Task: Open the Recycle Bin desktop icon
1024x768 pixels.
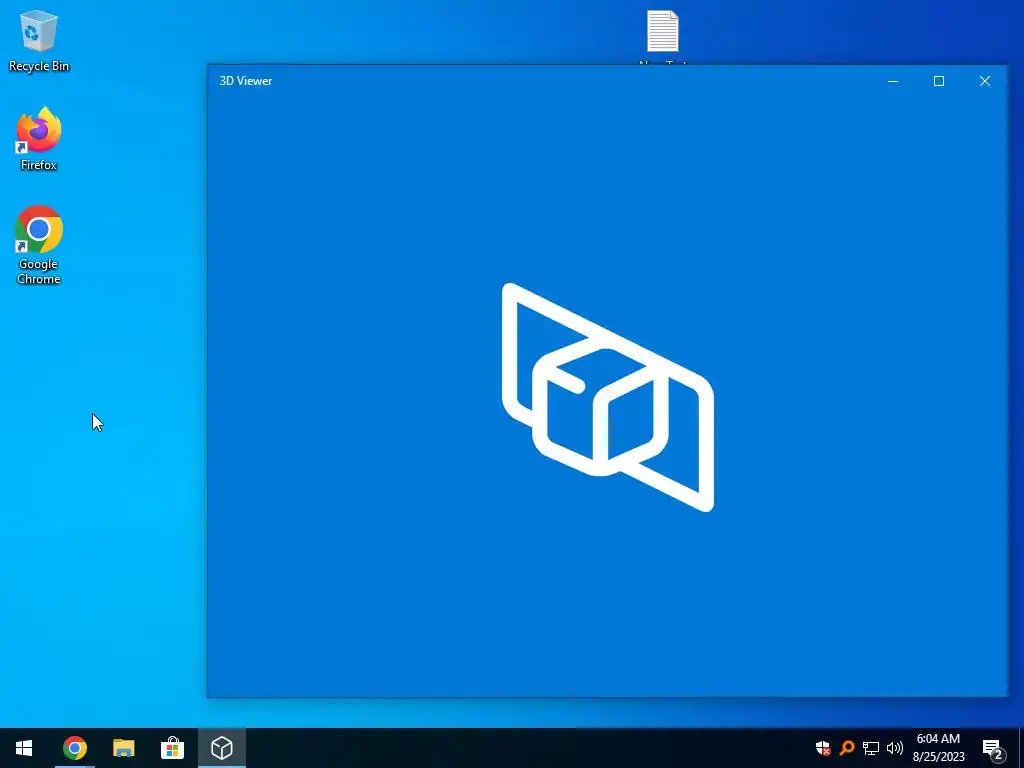Action: (39, 40)
